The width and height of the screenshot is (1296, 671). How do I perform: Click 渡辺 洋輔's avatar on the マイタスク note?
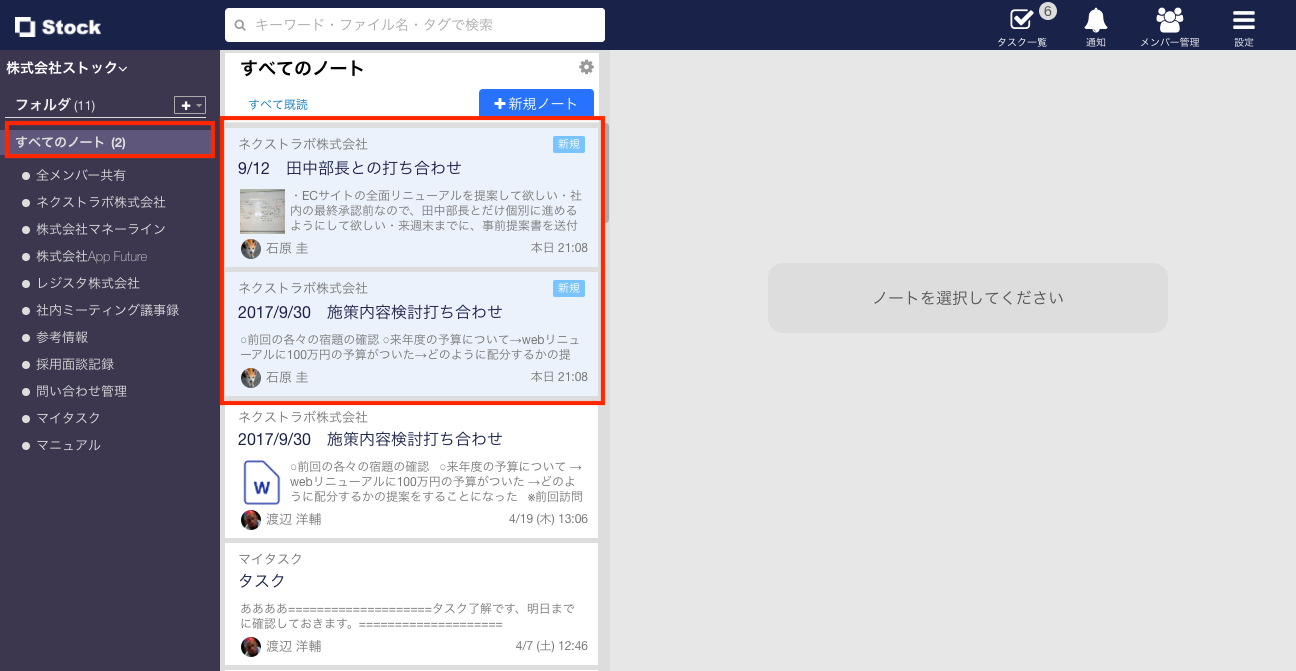(251, 646)
